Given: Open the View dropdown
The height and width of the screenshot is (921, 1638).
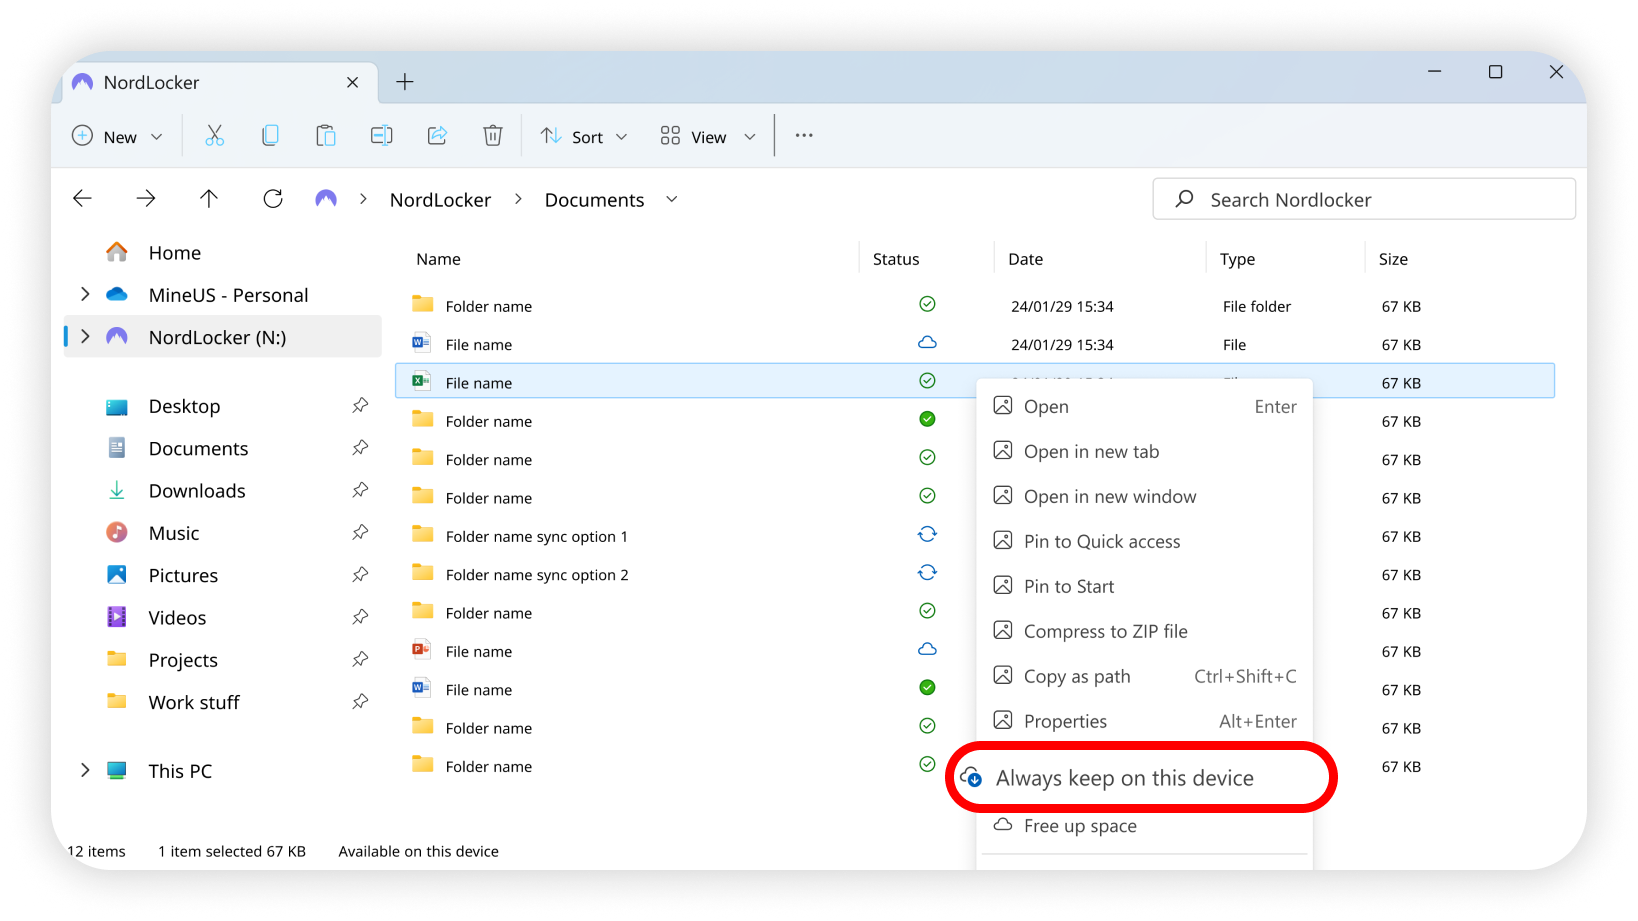Looking at the screenshot, I should click(708, 136).
